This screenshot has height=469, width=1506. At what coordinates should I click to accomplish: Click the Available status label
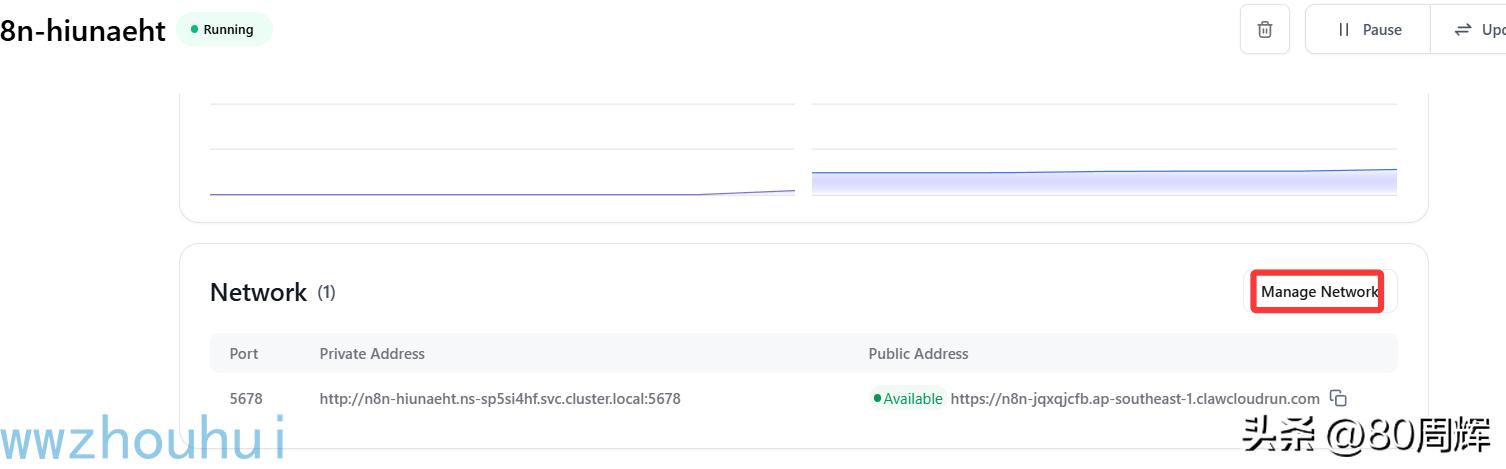pos(912,398)
